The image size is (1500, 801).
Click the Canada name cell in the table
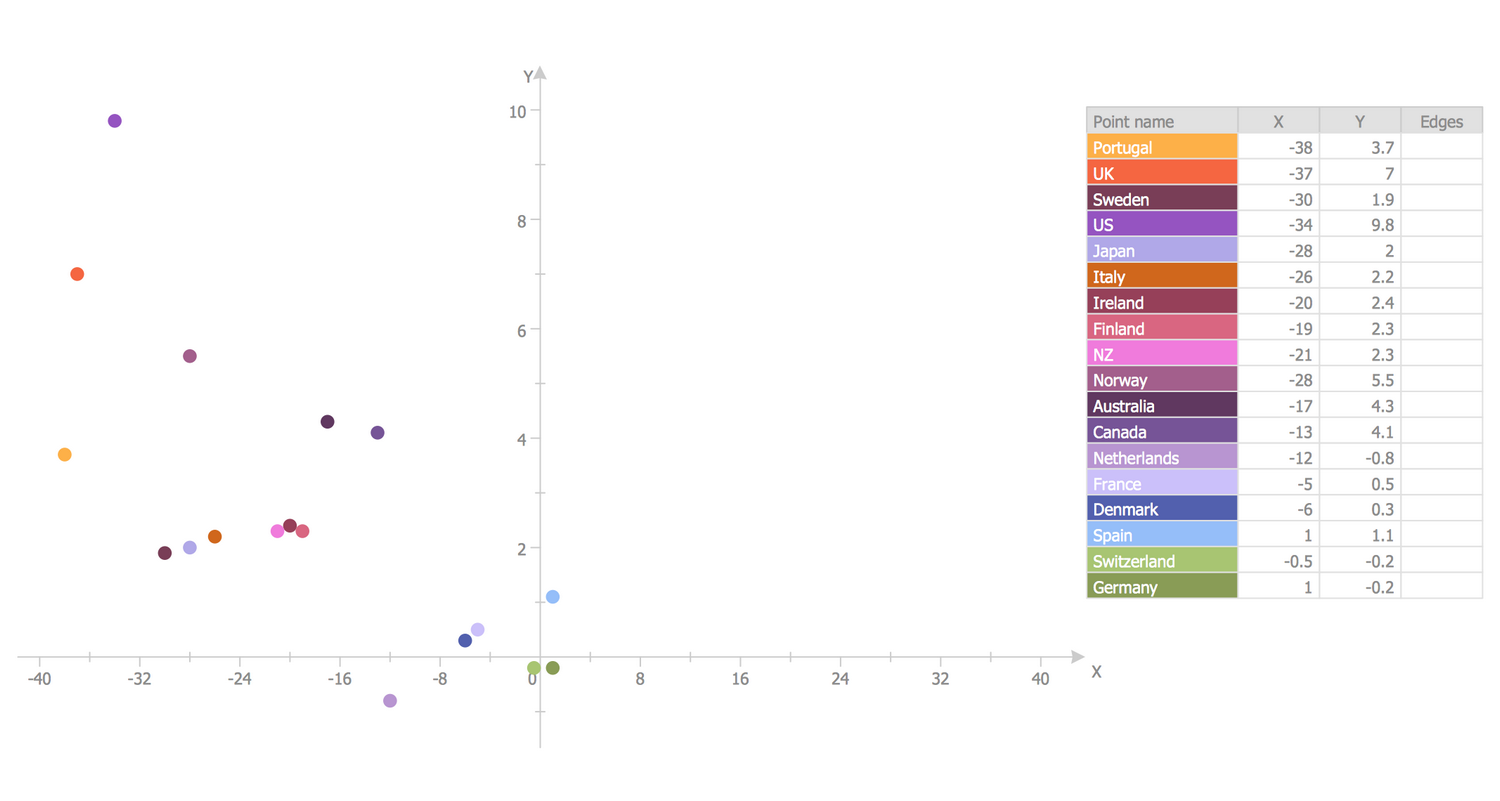1162,432
